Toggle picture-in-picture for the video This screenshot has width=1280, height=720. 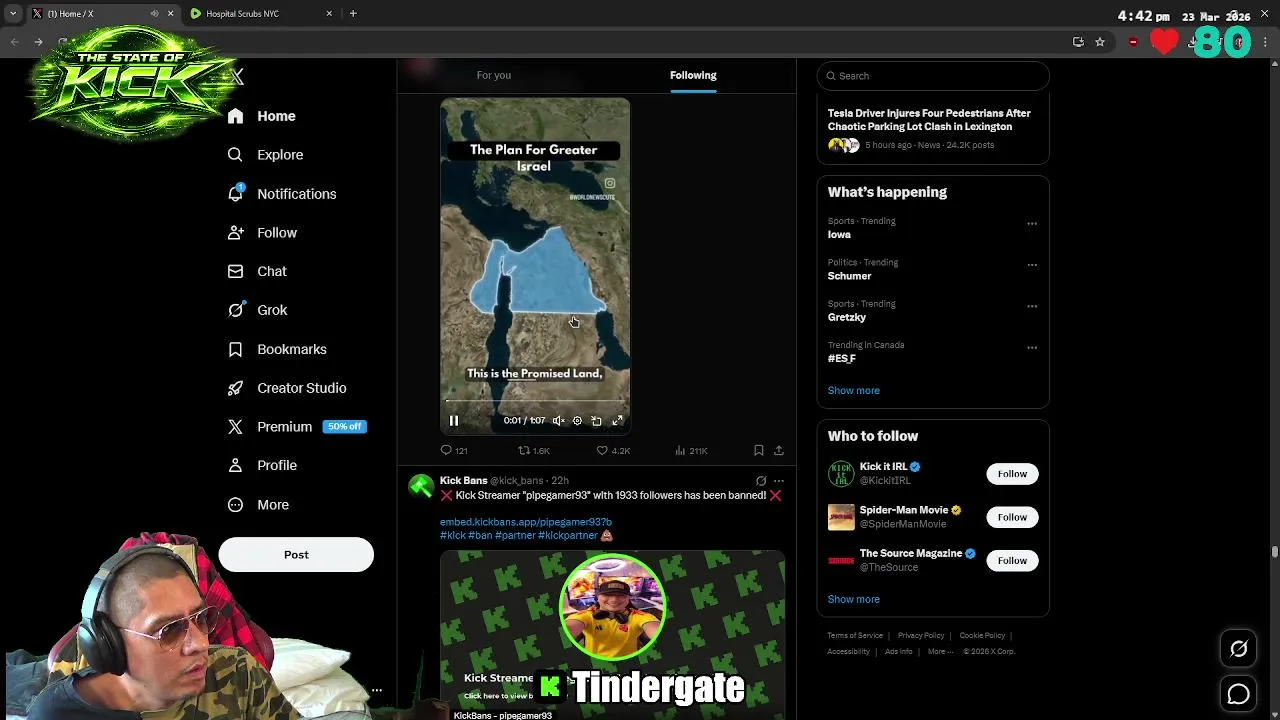tap(597, 421)
